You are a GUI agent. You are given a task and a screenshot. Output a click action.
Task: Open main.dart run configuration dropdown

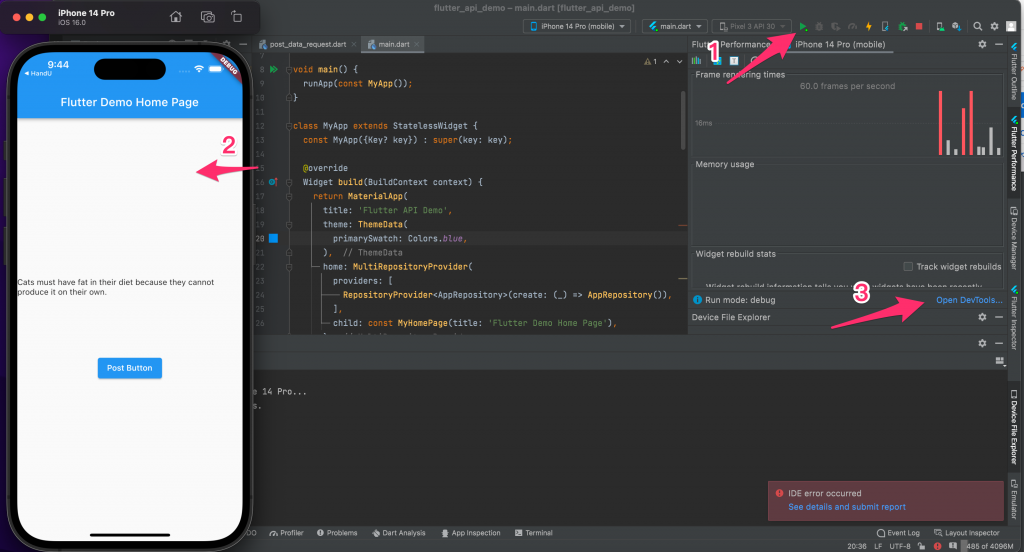coord(675,27)
